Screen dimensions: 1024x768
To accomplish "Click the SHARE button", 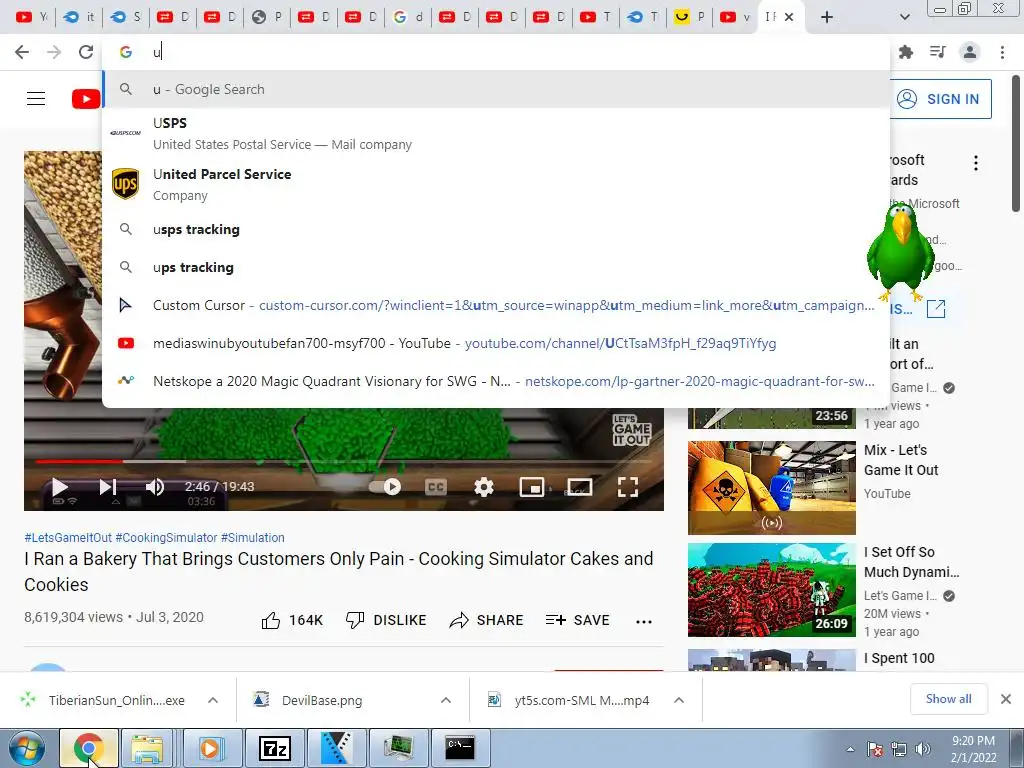I will coord(487,620).
